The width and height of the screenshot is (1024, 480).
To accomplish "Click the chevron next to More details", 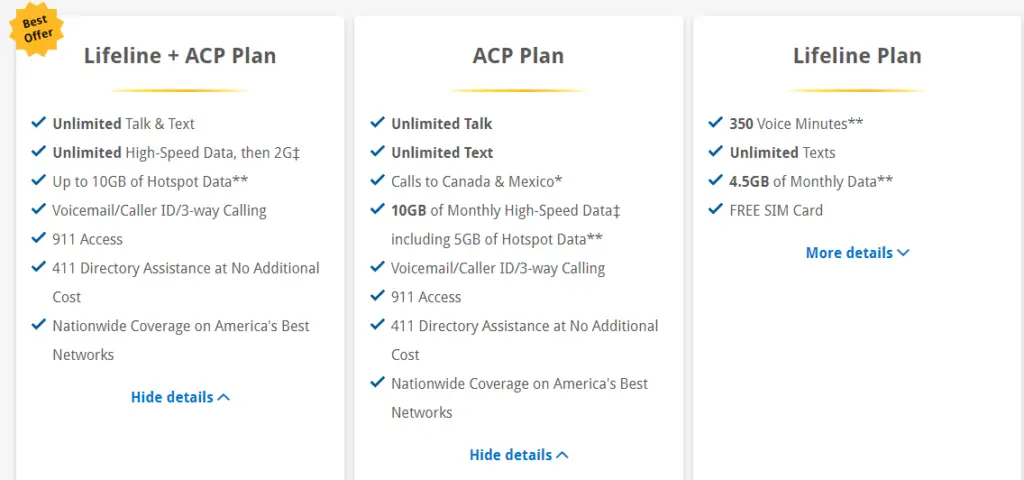I will coord(903,253).
